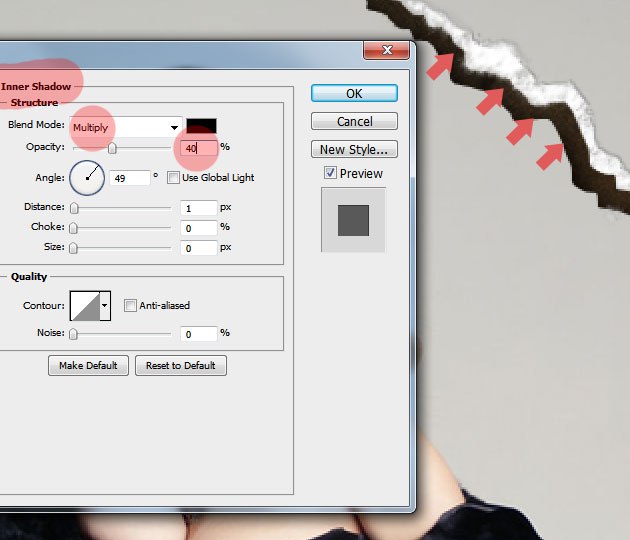Screen dimensions: 630x540
Task: Enable Use Global Light
Action: [x=173, y=178]
